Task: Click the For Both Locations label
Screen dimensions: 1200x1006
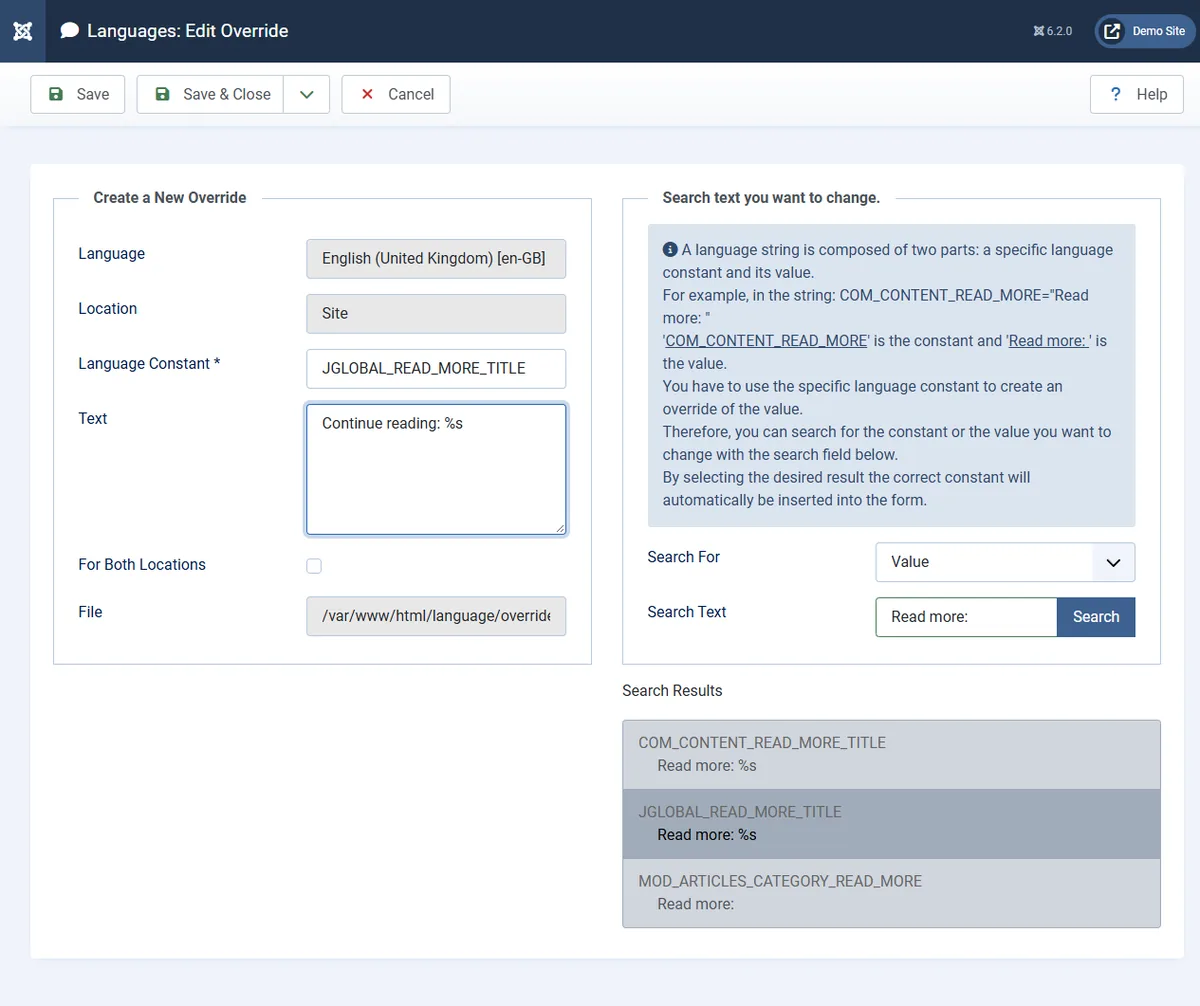Action: click(142, 565)
